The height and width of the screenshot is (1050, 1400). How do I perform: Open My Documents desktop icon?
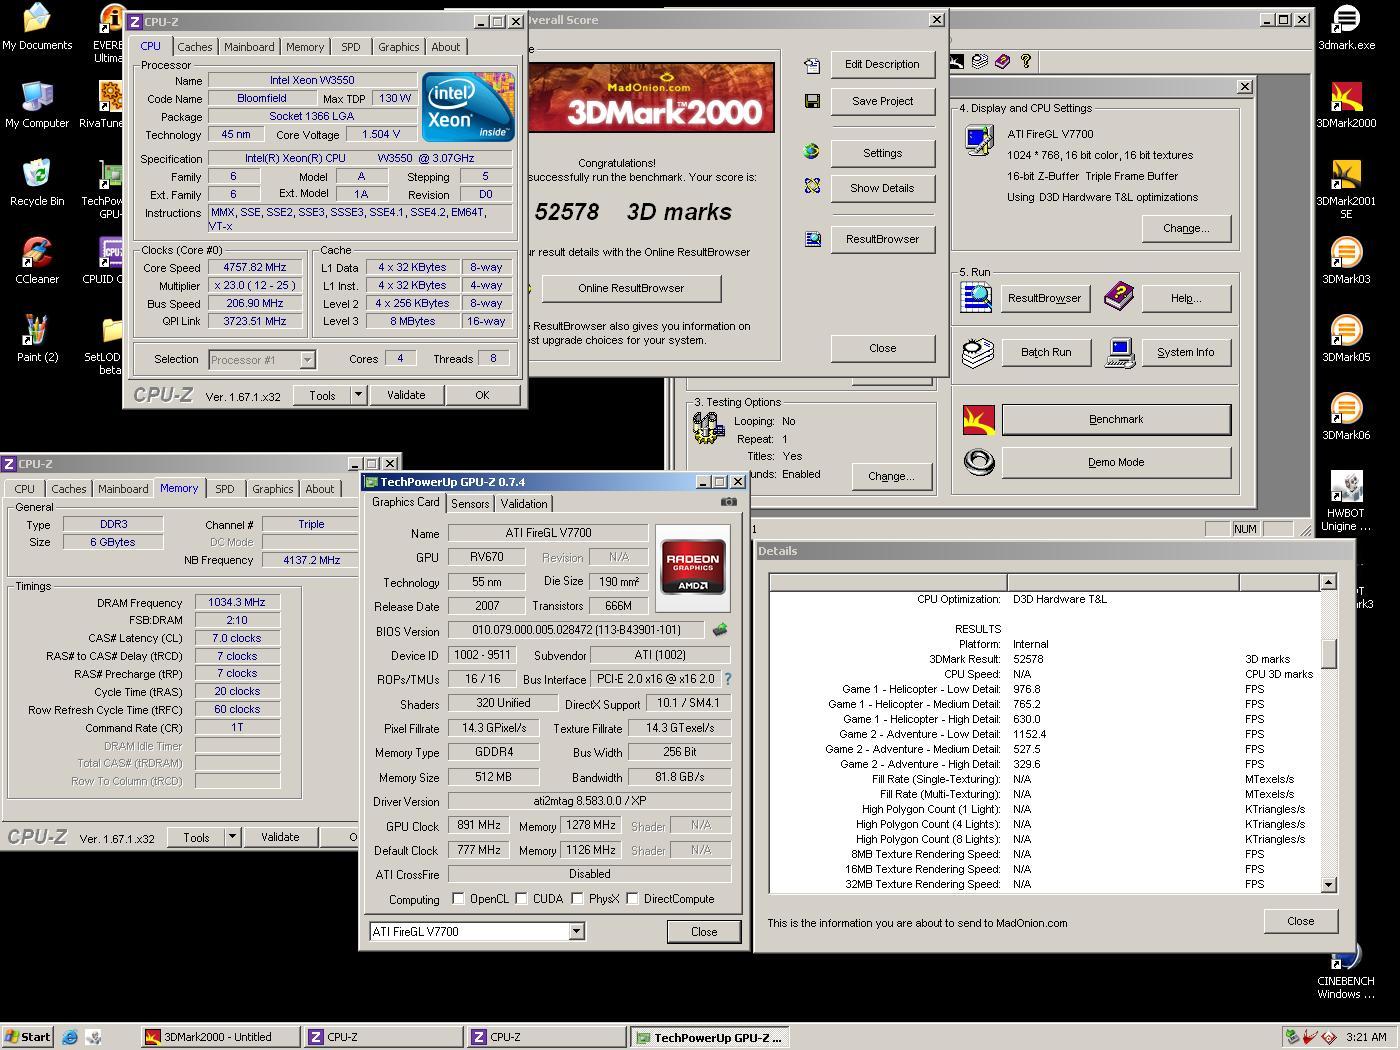coord(37,27)
